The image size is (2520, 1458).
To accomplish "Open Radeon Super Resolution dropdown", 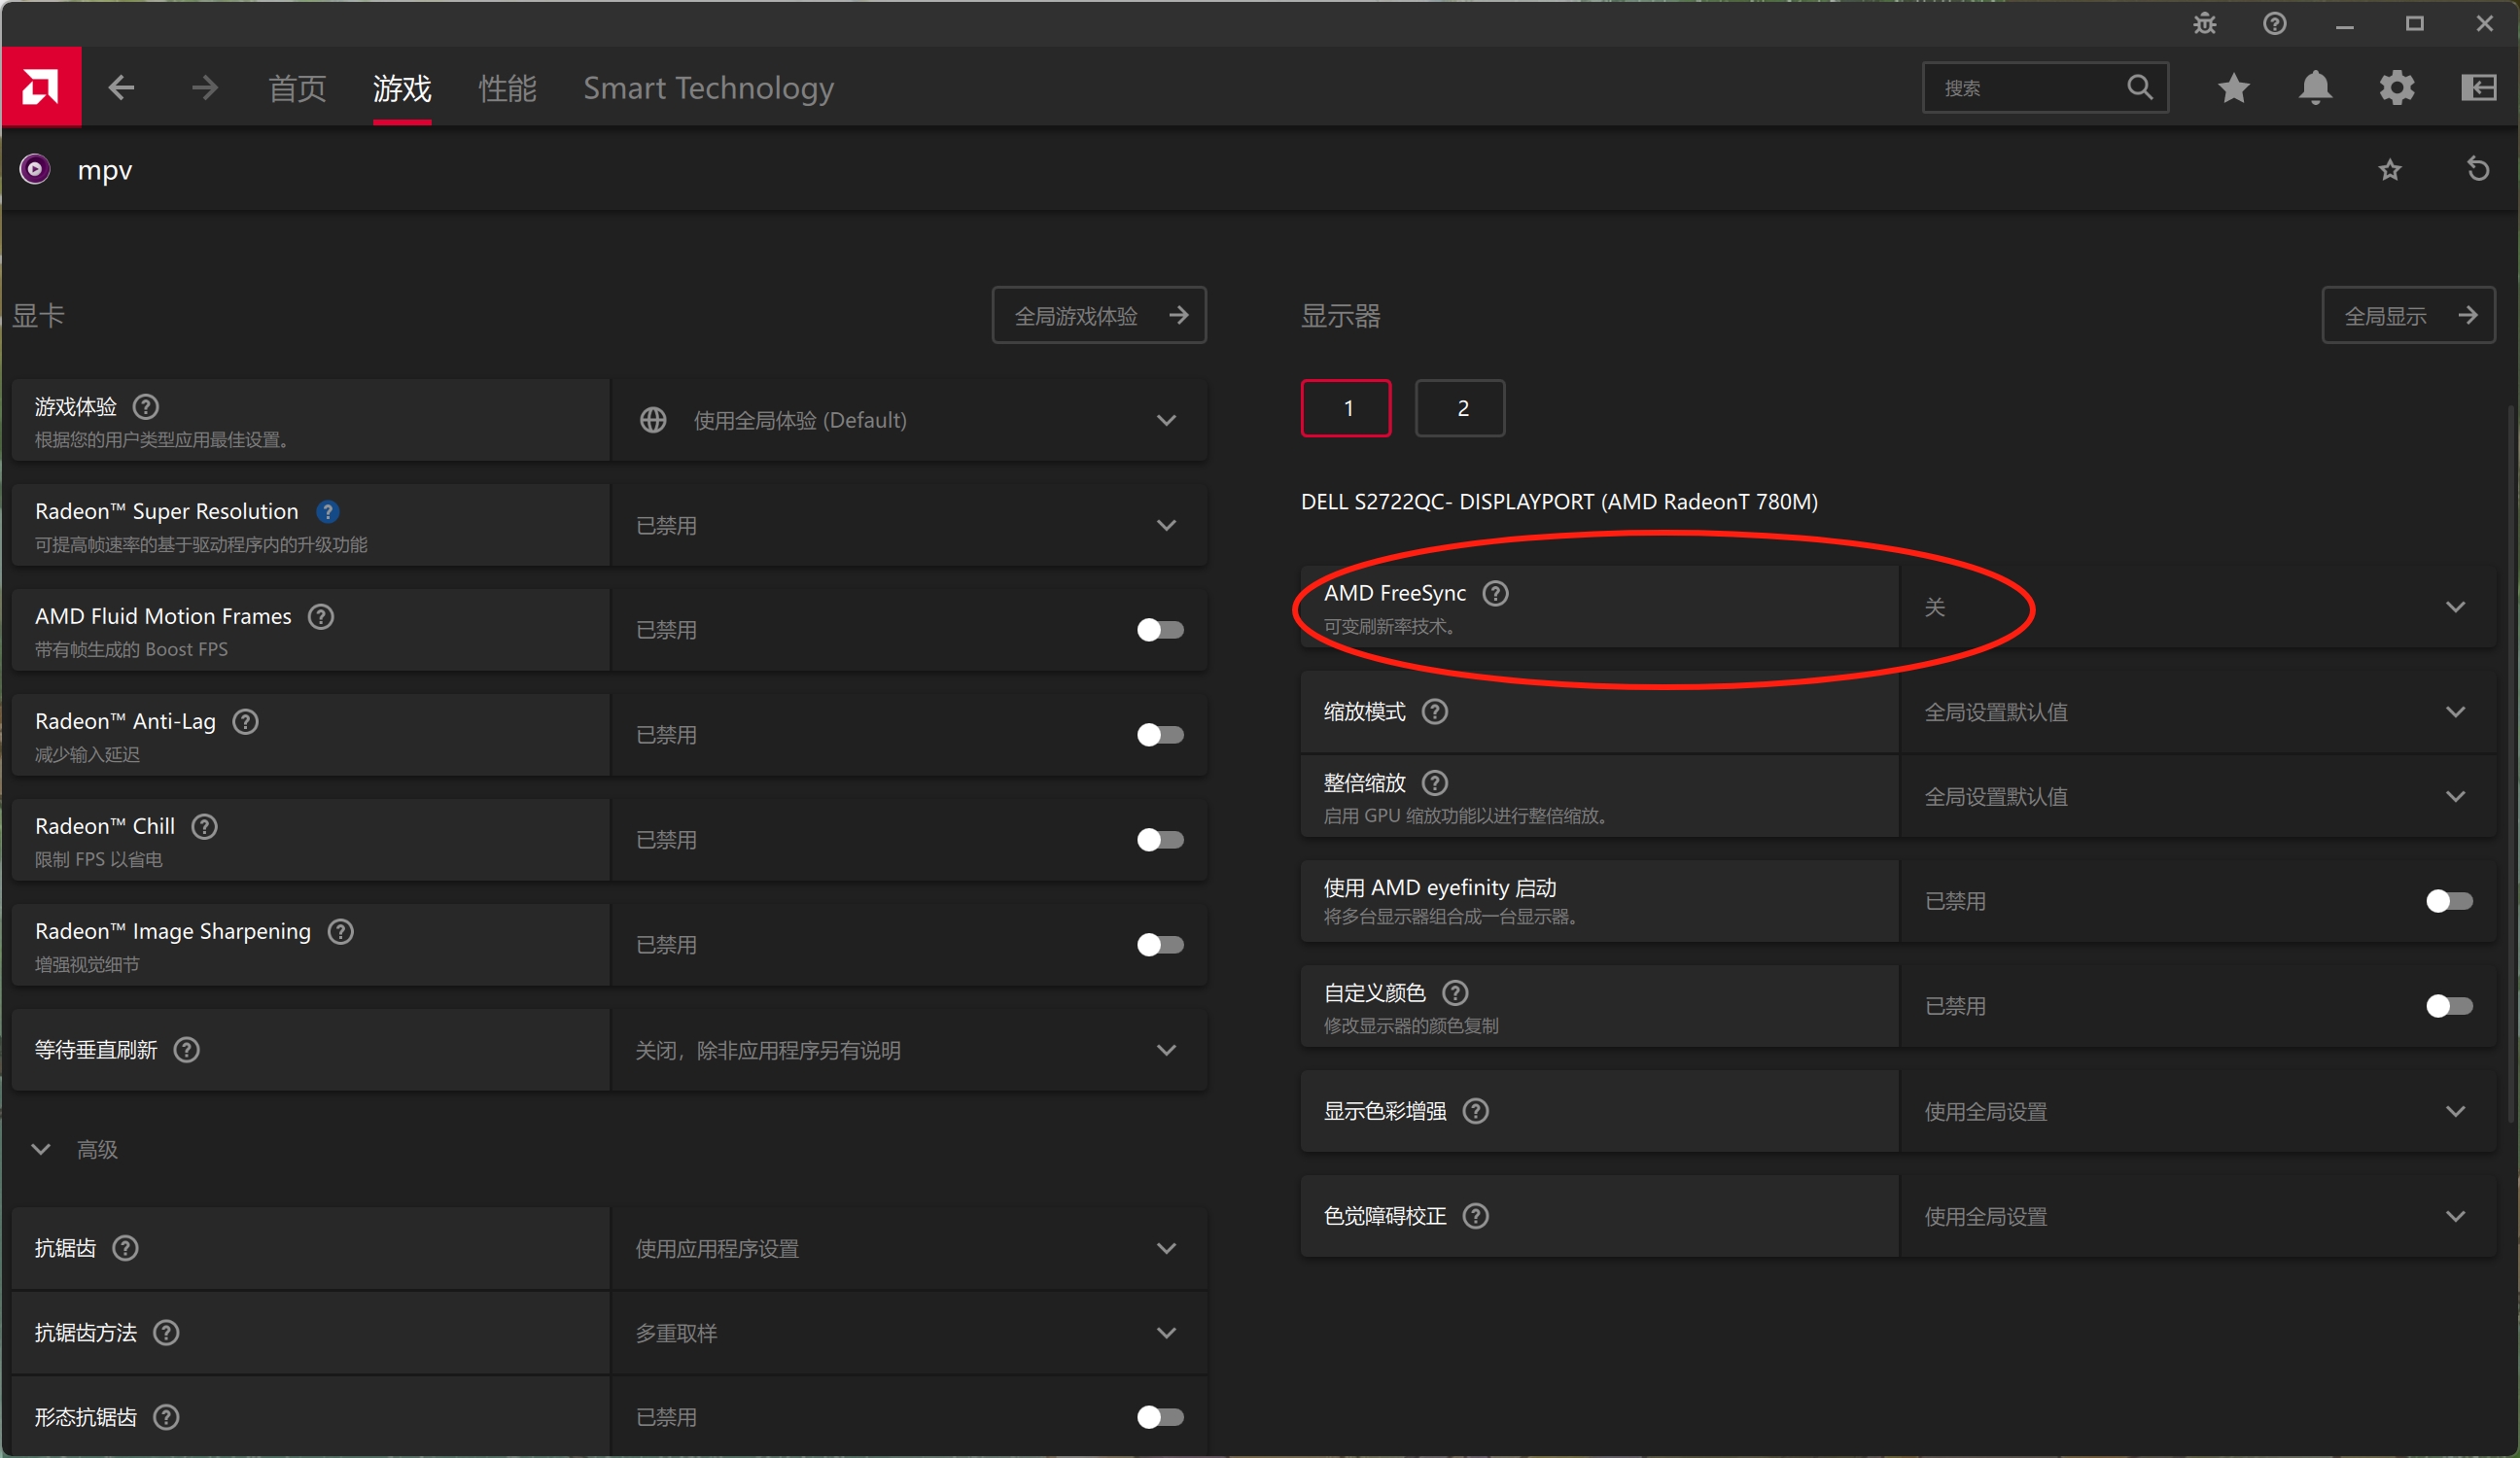I will (x=909, y=525).
